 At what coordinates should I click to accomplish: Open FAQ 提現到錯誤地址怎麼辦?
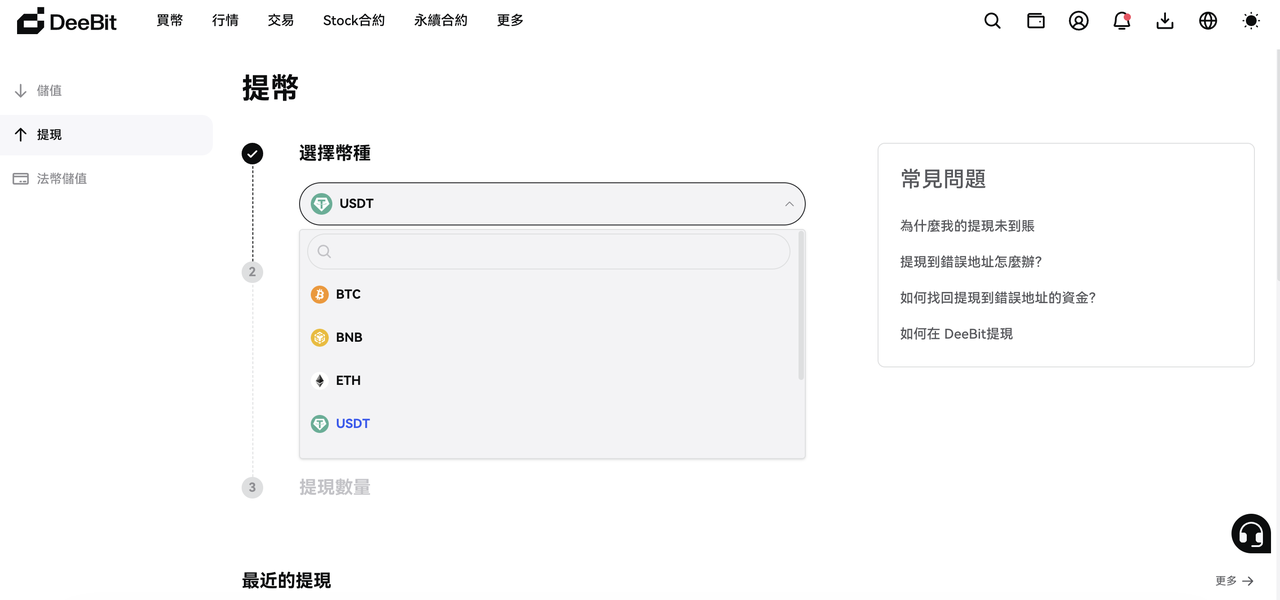(x=971, y=262)
